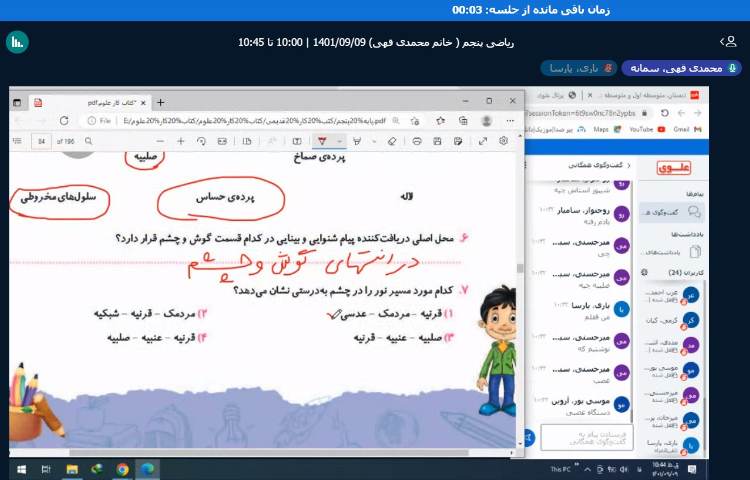The width and height of the screenshot is (750, 480).
Task: Click the PDF vertical scrollbar thumb
Action: tap(520, 268)
